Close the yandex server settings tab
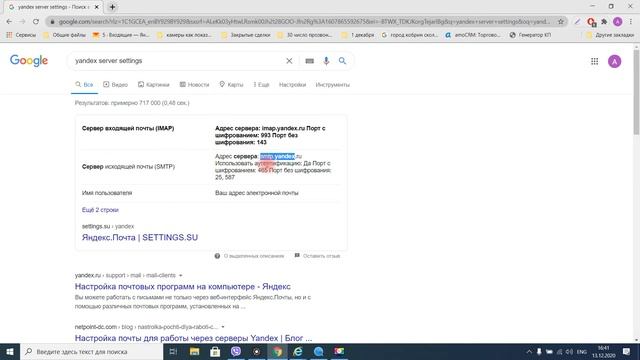 (97, 7)
